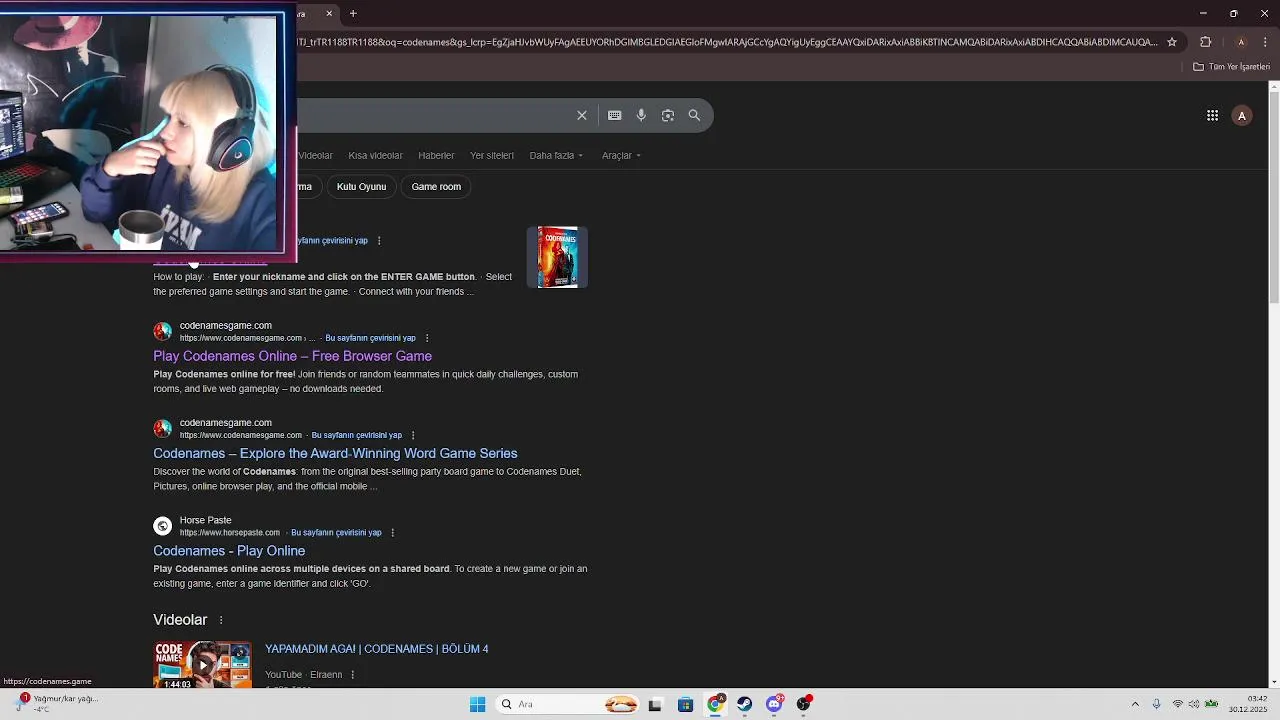Viewport: 1280px width, 720px height.
Task: Open Discord from the taskbar
Action: 775,704
